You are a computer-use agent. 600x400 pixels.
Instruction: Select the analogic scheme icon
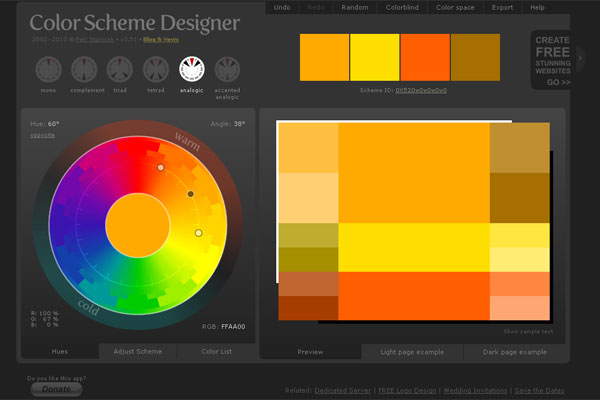tap(191, 70)
